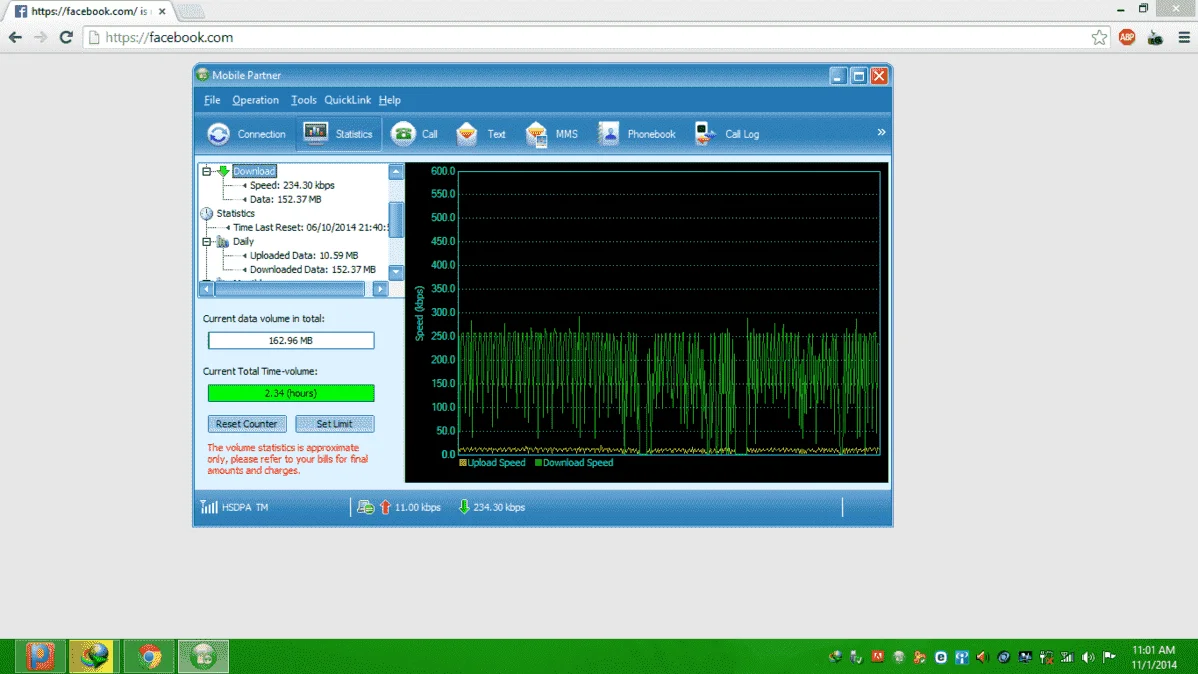Click the tree horizontal scroll right arrow
Screen dimensions: 1198x674
pos(380,289)
